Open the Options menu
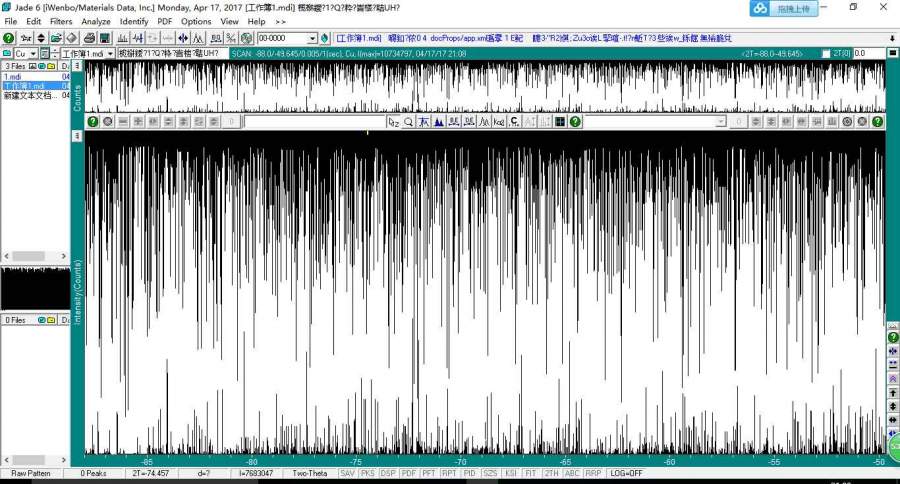The width and height of the screenshot is (900, 484). pyautogui.click(x=196, y=21)
